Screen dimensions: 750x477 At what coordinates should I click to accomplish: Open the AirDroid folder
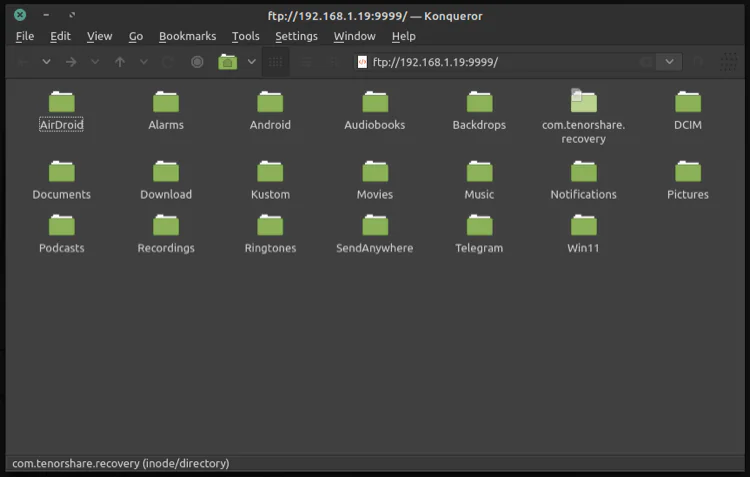pos(61,111)
